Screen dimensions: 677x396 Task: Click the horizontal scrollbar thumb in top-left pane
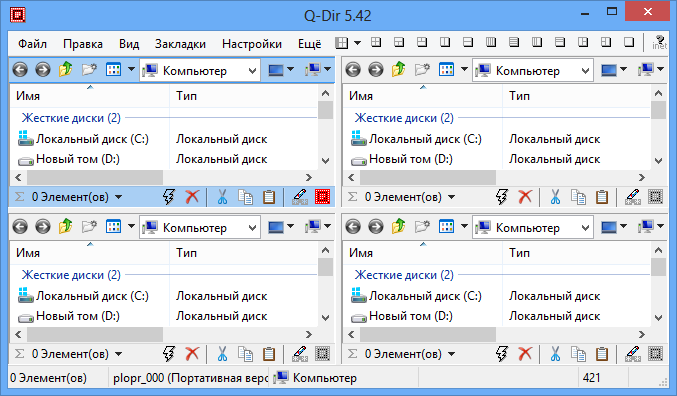[x=95, y=177]
